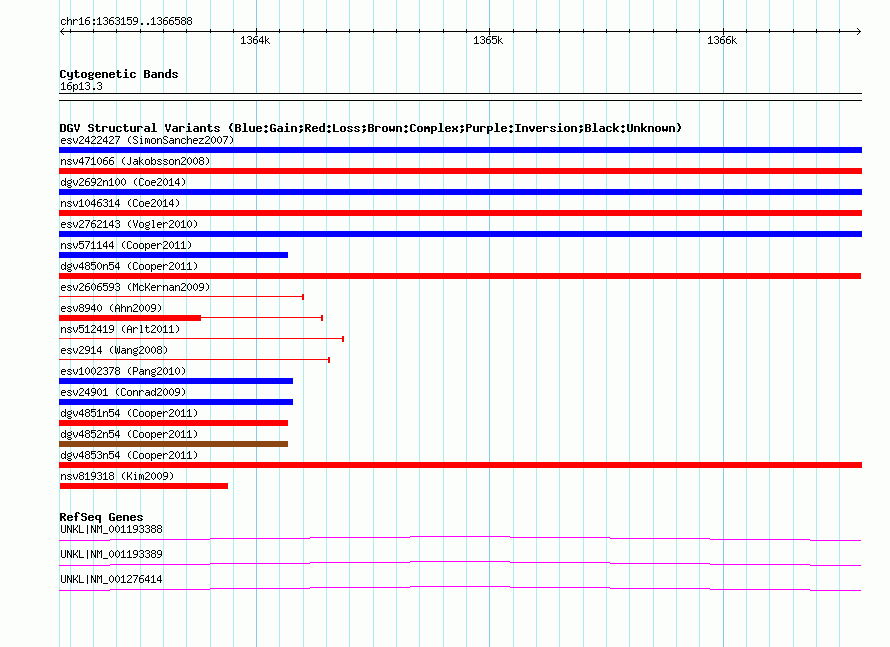Click the UNKL|NM_001276414 transcript label
This screenshot has width=890, height=647.
coord(111,579)
